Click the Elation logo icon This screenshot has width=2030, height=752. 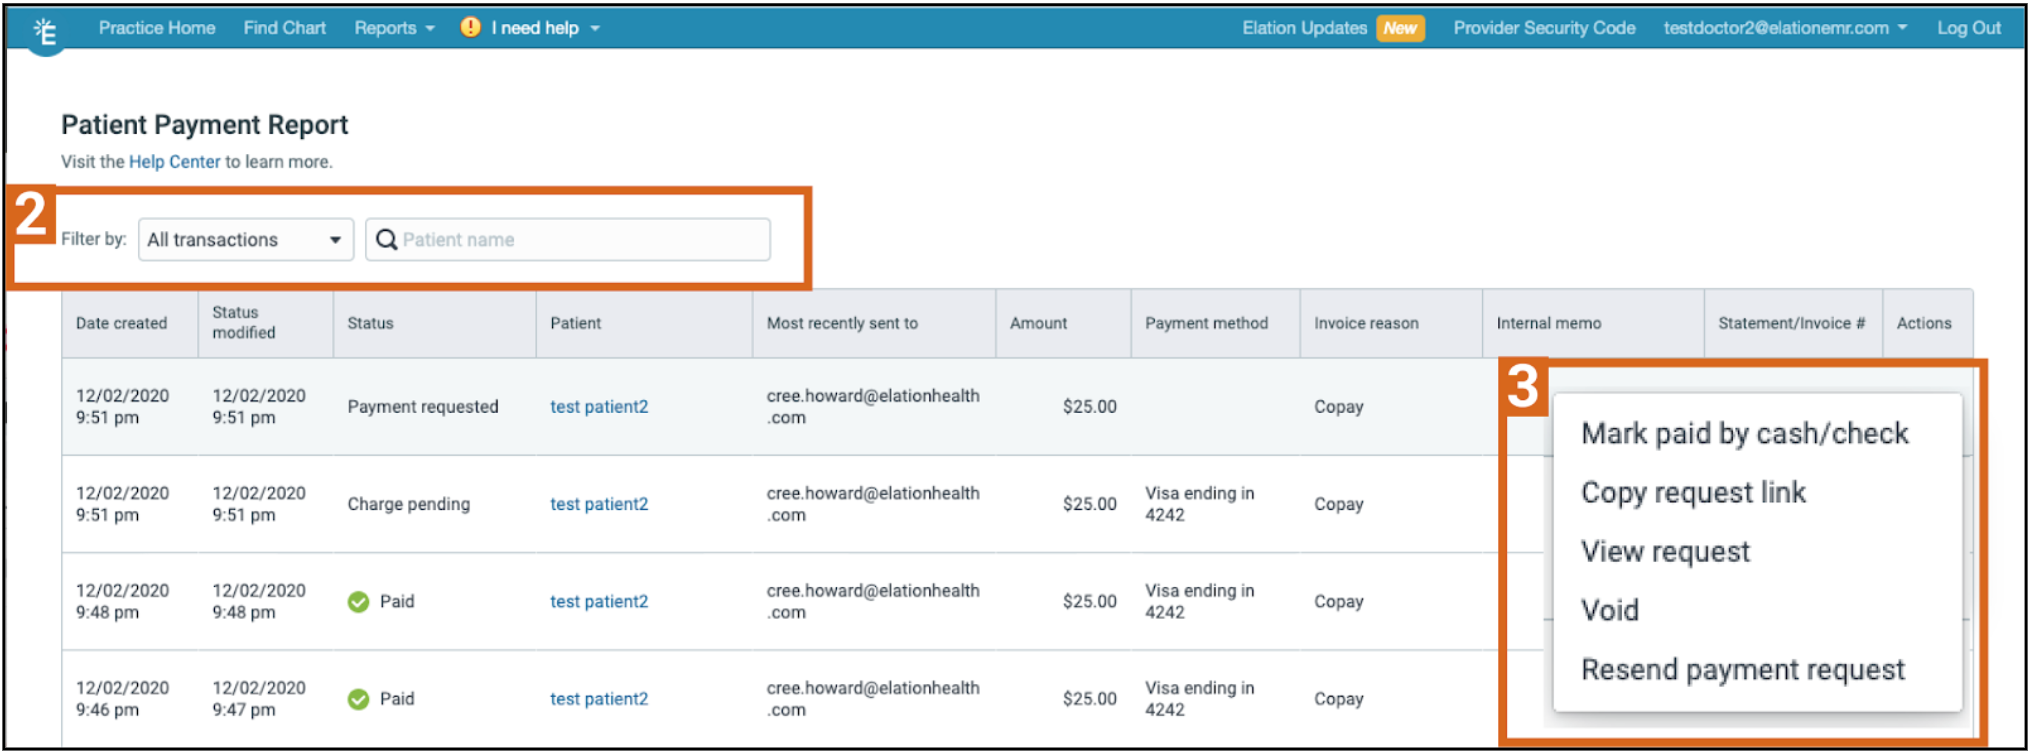click(x=45, y=33)
